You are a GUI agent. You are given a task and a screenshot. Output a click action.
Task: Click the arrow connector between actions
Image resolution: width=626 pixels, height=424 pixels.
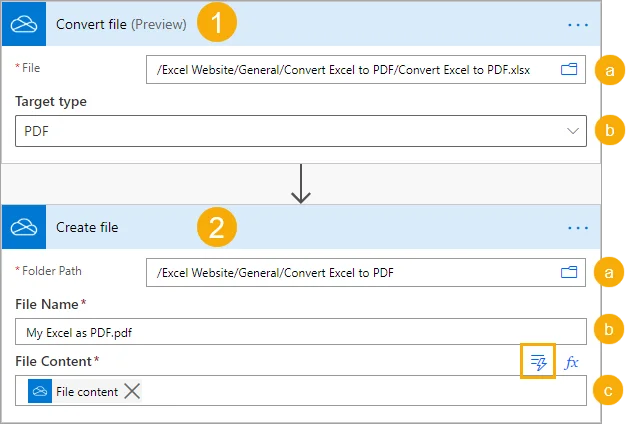[x=301, y=184]
